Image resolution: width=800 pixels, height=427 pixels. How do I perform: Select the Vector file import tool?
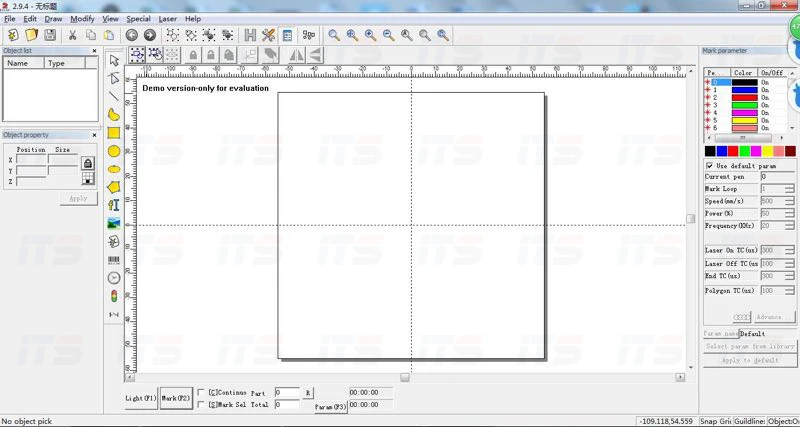114,242
